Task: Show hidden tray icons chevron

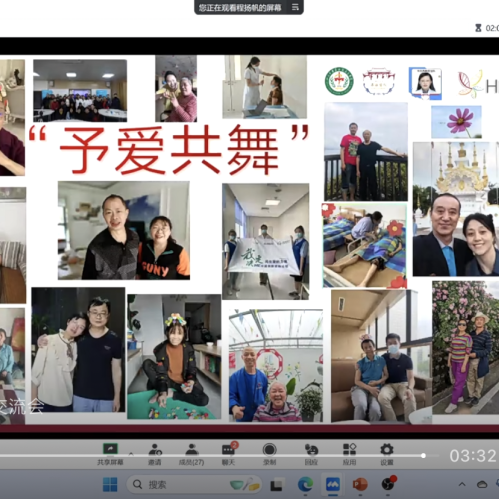Action: pos(462,484)
